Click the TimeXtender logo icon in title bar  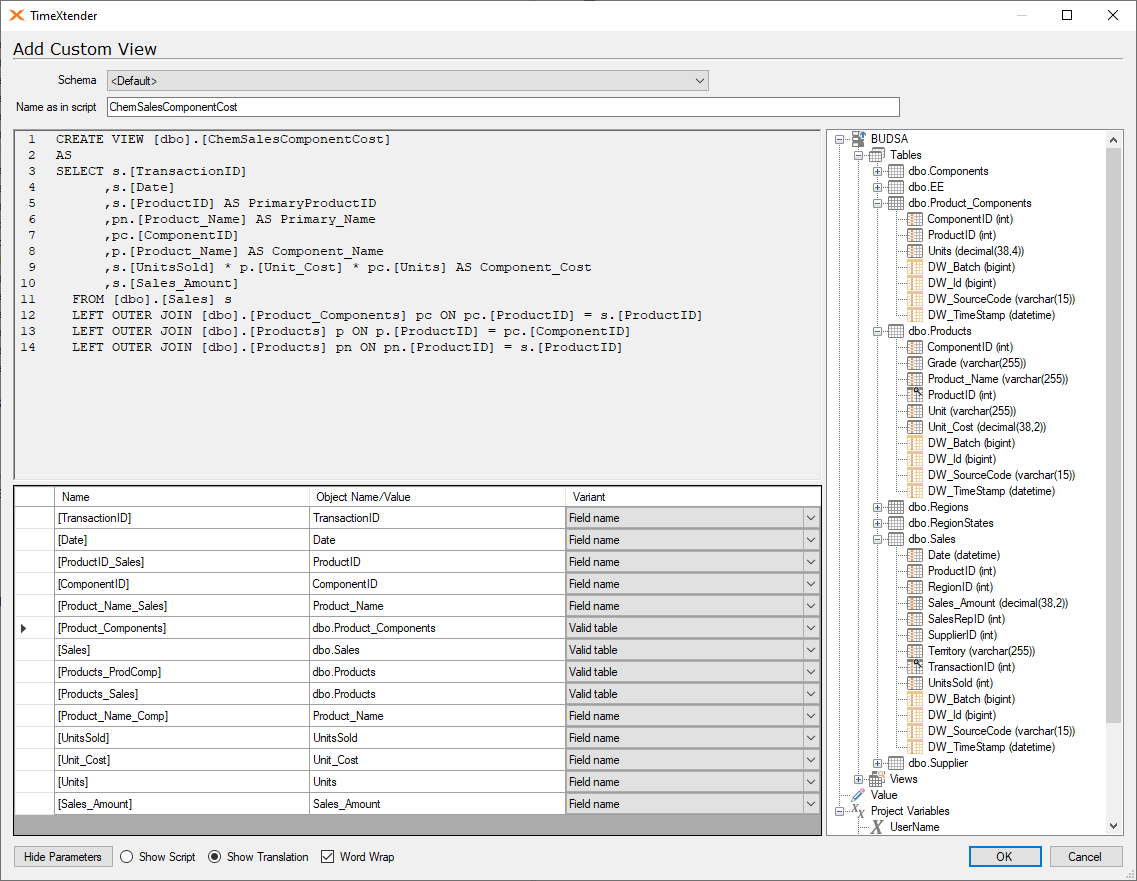17,15
